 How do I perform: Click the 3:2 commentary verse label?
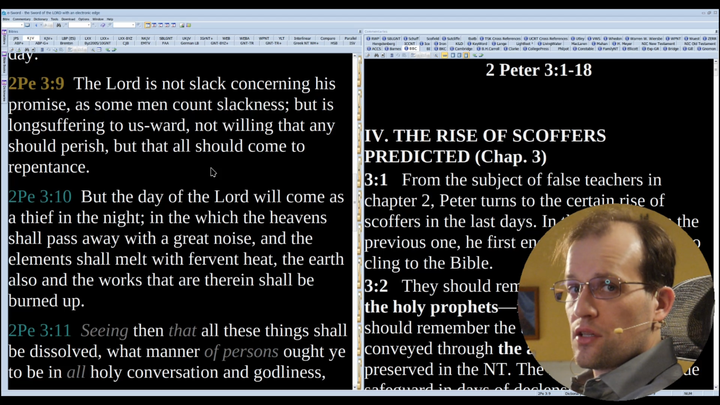coord(376,286)
